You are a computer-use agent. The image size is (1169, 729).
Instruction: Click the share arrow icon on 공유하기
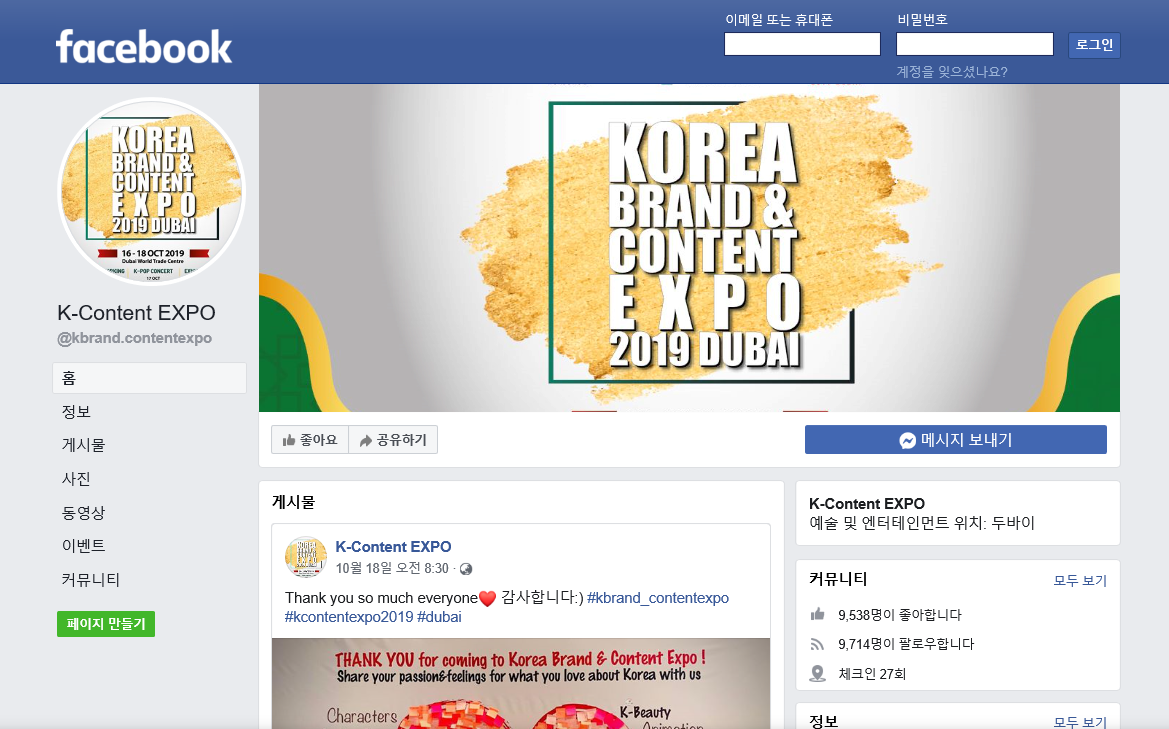(x=365, y=441)
